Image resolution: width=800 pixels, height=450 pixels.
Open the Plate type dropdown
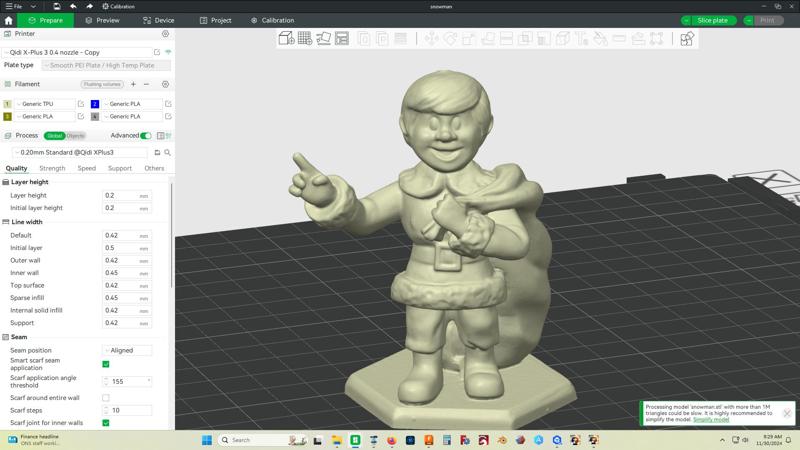pos(106,65)
